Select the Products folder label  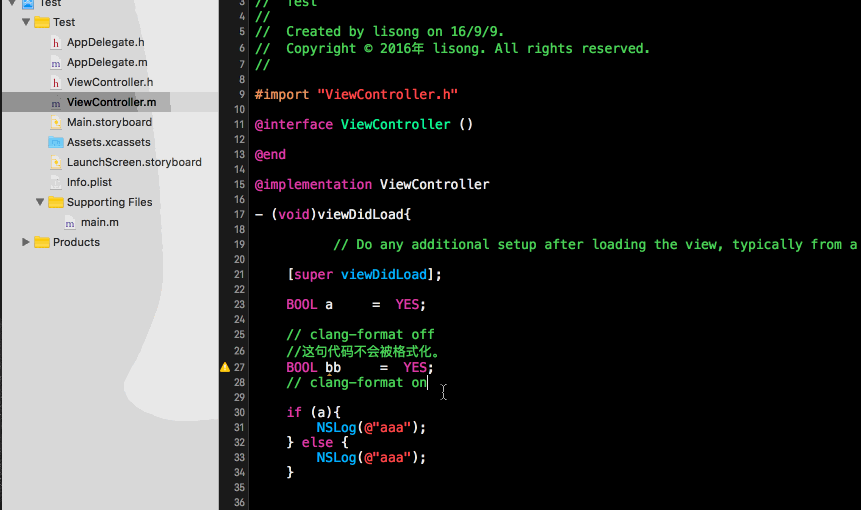tap(76, 242)
